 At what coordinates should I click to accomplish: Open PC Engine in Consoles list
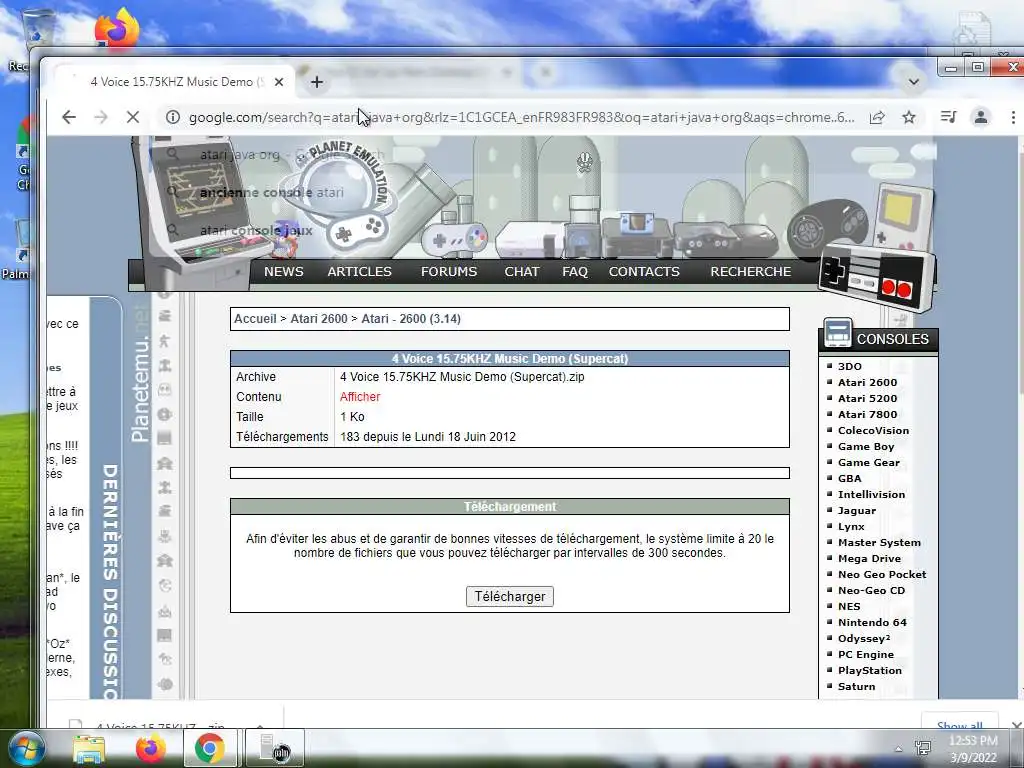866,654
